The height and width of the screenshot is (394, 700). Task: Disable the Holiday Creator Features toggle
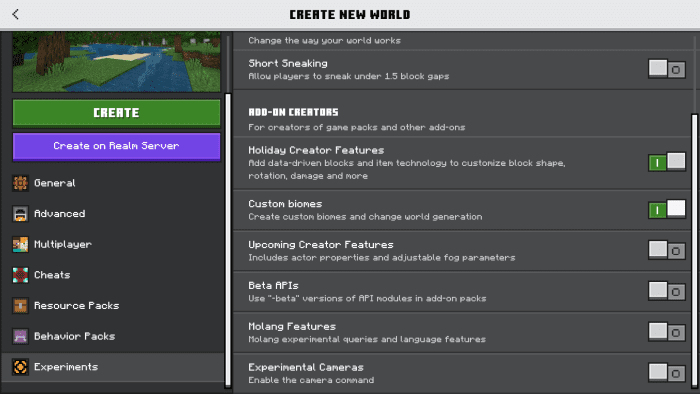pyautogui.click(x=667, y=162)
